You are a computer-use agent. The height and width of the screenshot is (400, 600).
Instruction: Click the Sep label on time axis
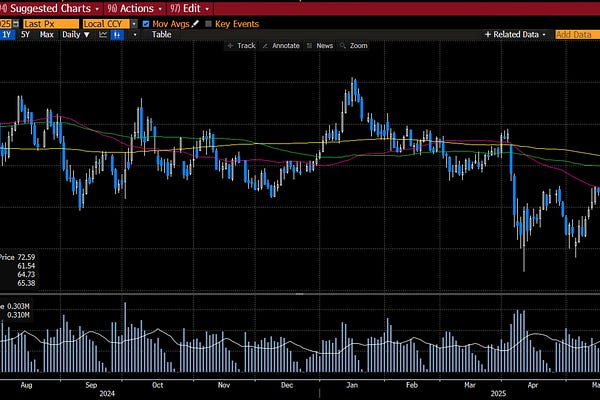91,385
